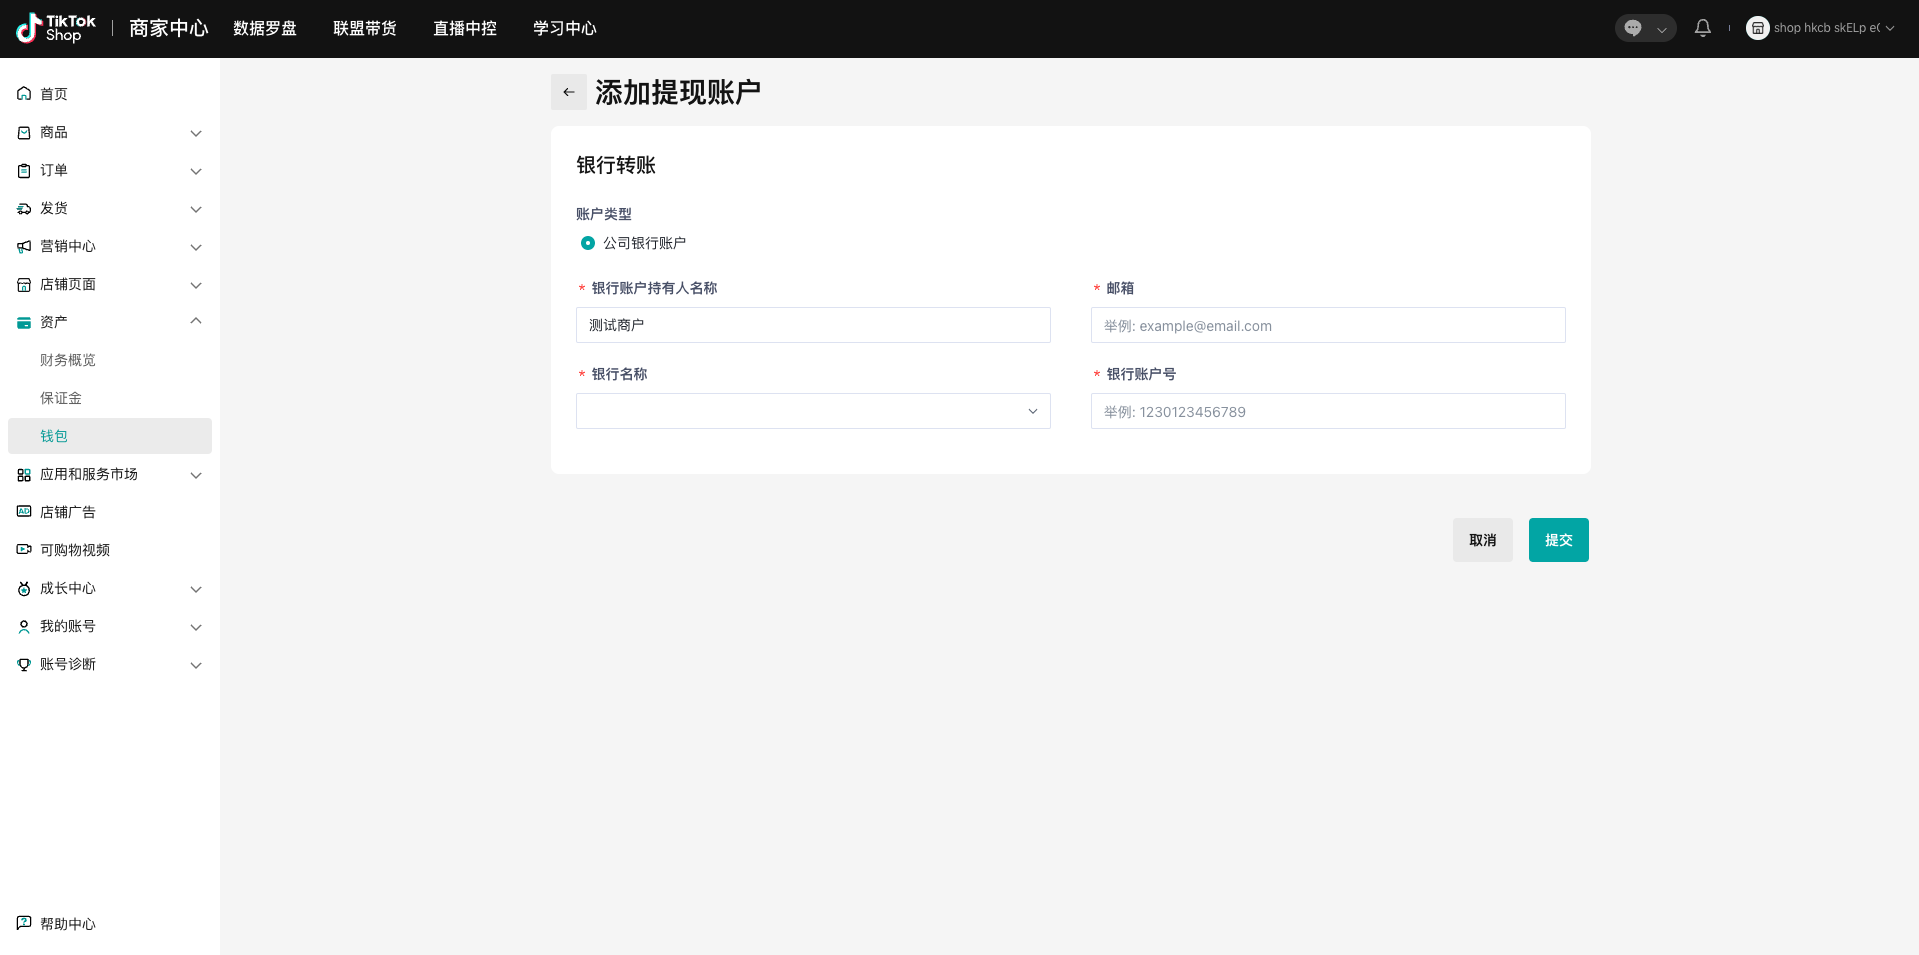Focus the 邮箱 email input field
The height and width of the screenshot is (955, 1919).
point(1328,325)
